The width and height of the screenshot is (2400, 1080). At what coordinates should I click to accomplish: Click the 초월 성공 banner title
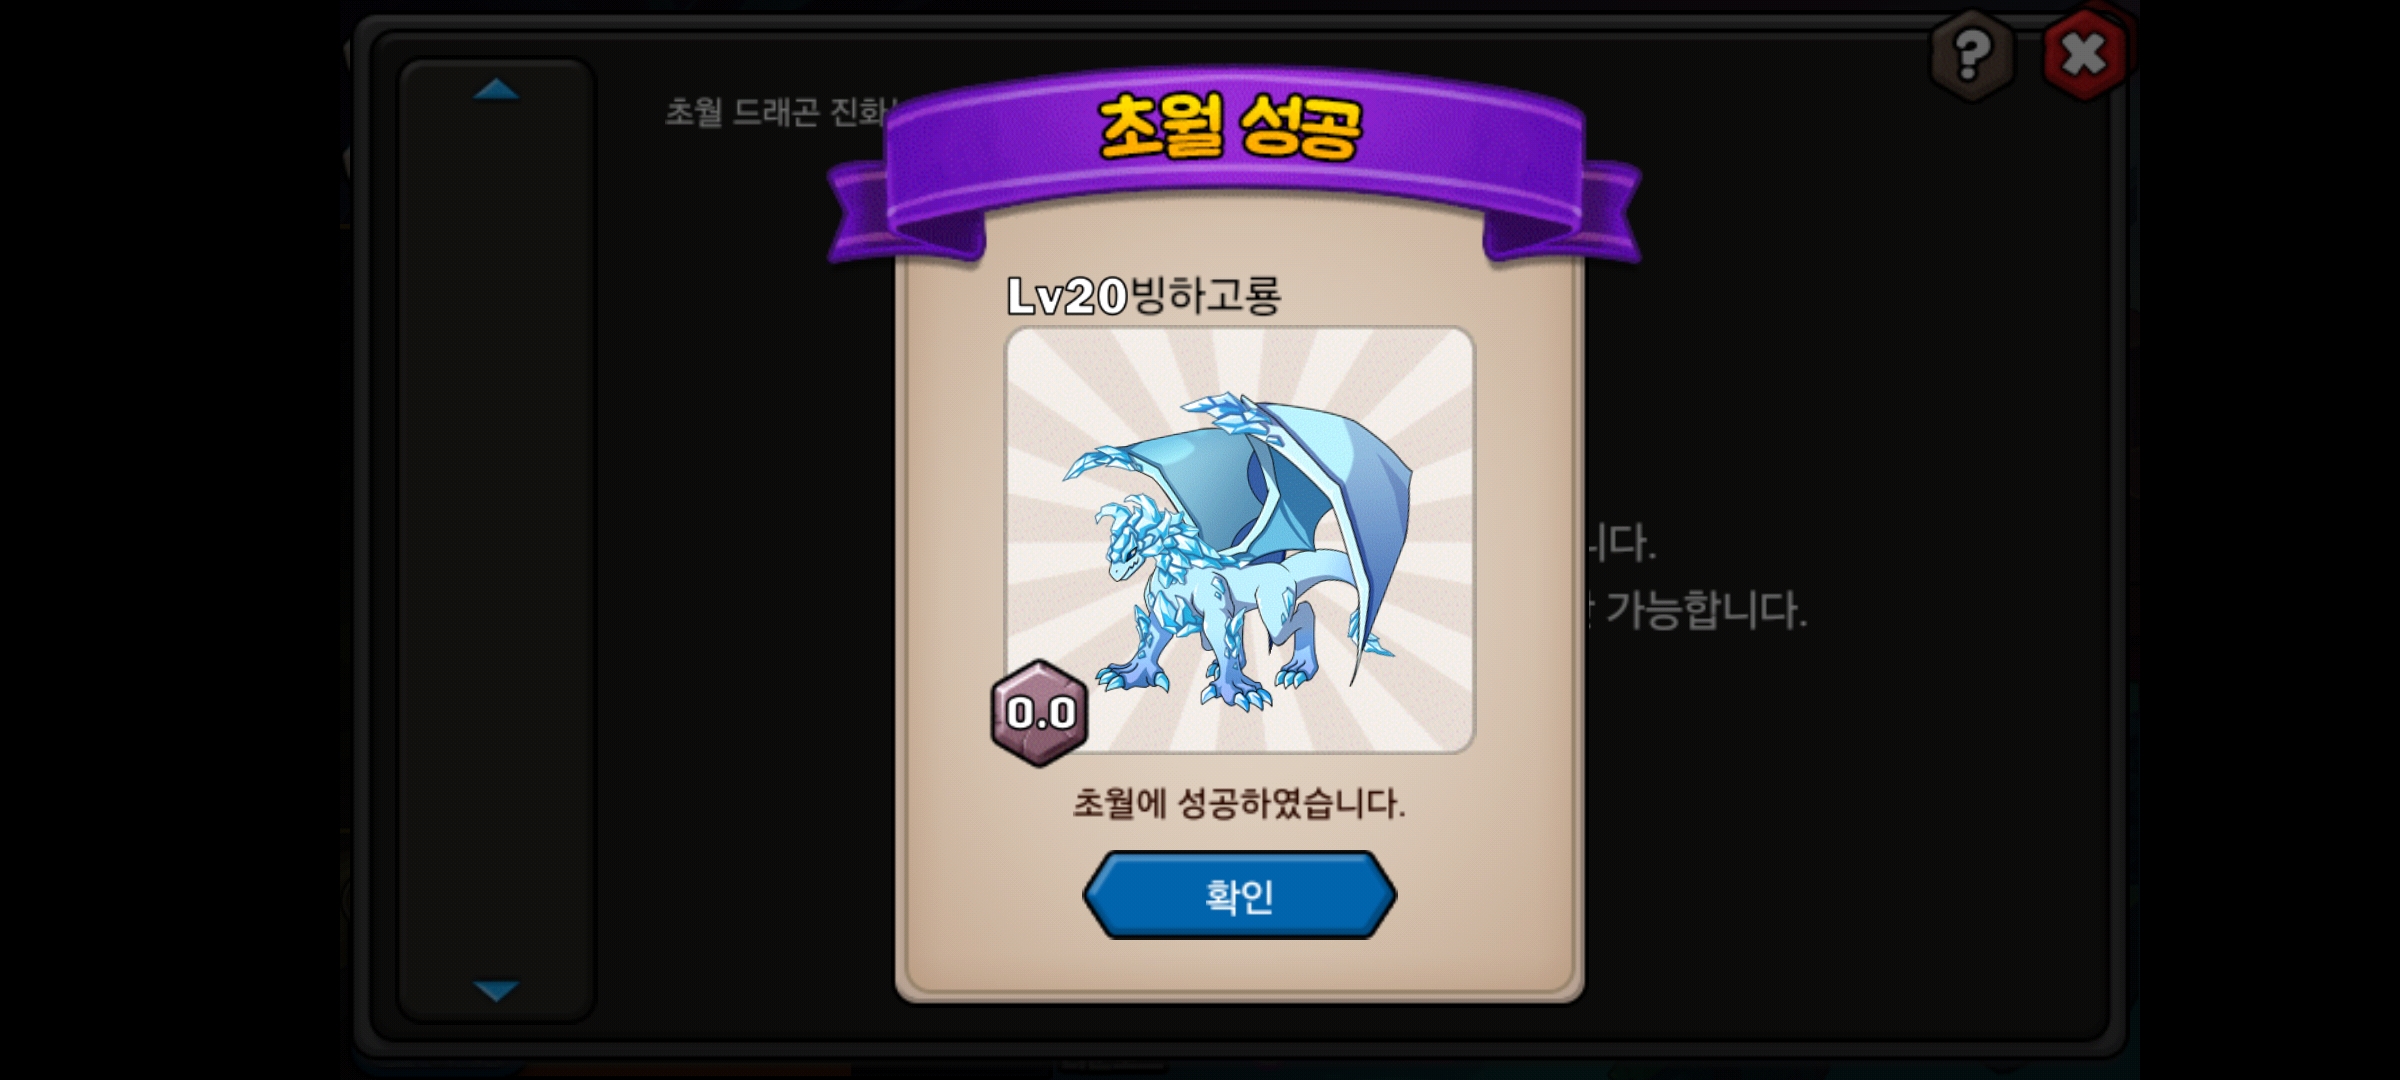coord(1232,128)
